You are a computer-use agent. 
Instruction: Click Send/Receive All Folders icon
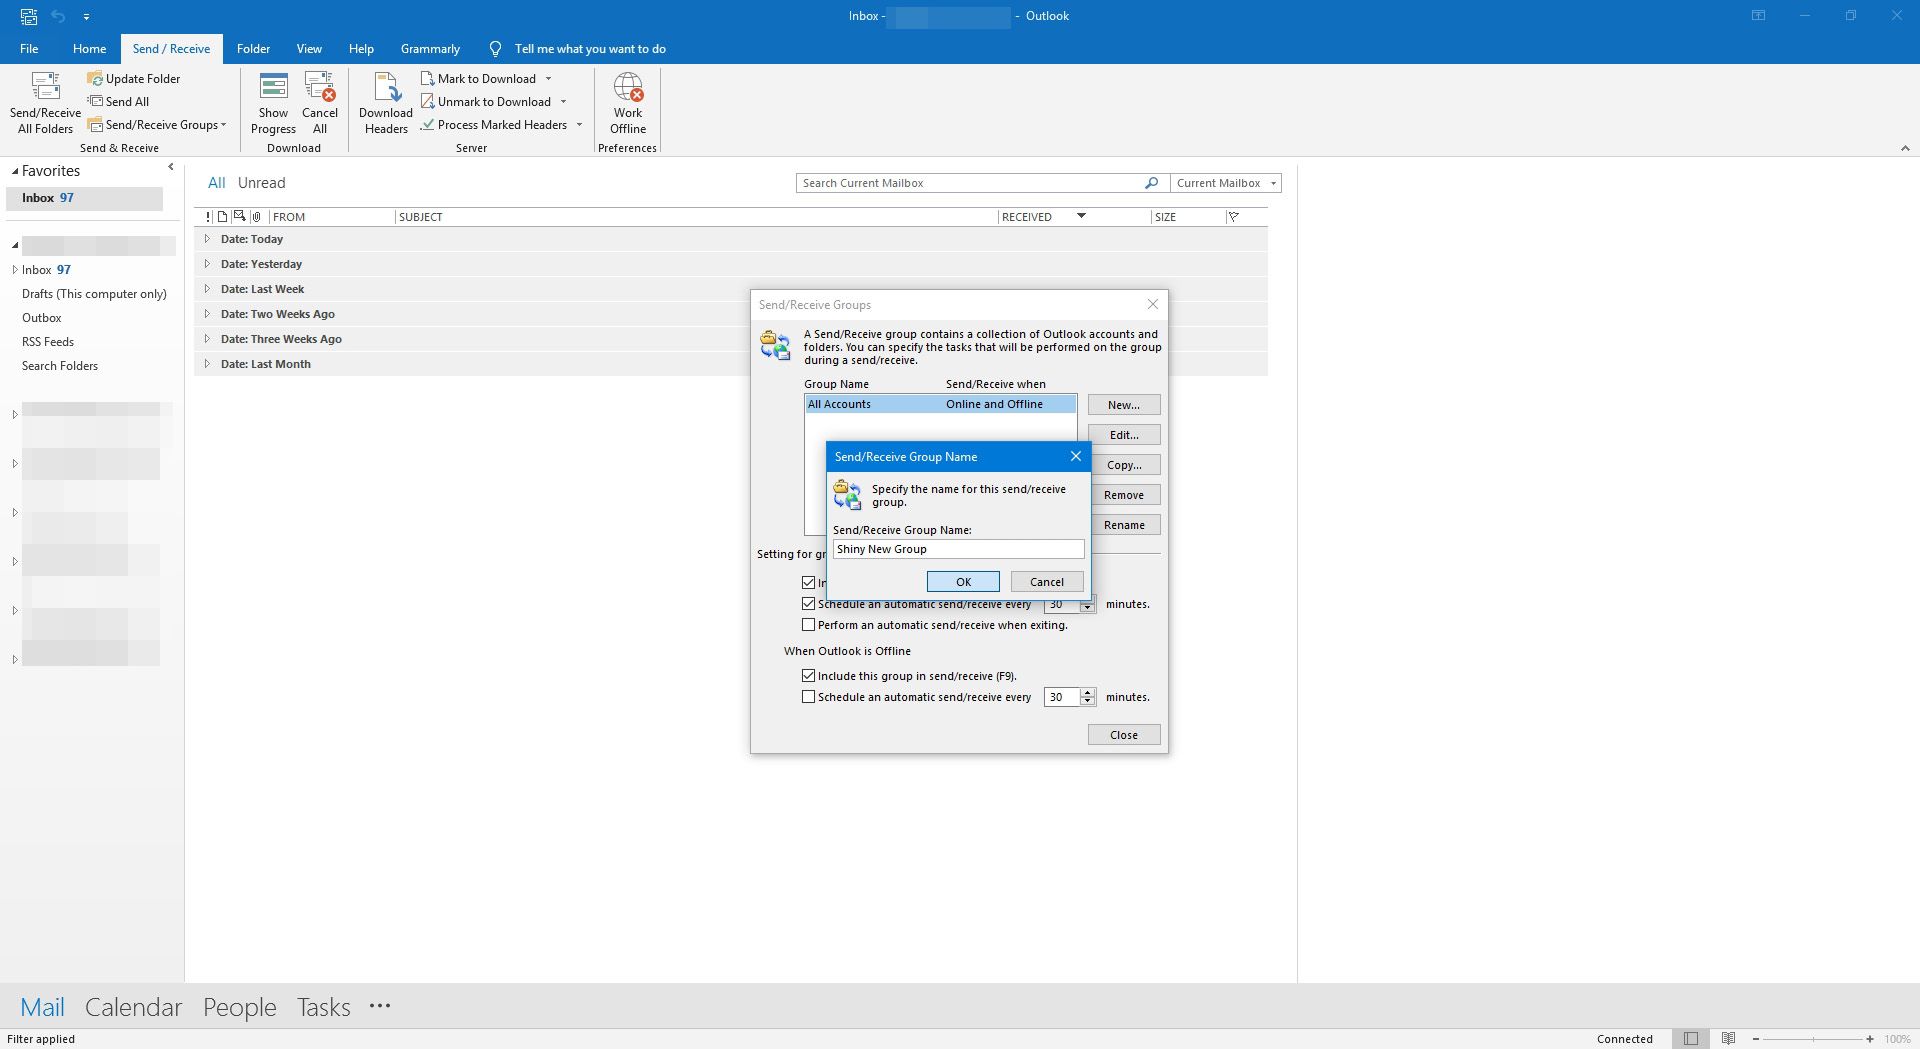pyautogui.click(x=45, y=86)
